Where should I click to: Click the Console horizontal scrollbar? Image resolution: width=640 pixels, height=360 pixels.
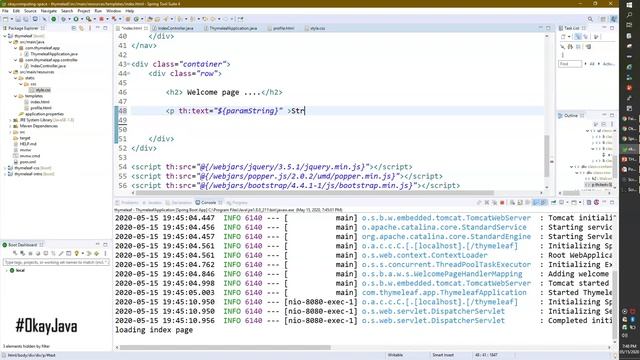point(224,348)
